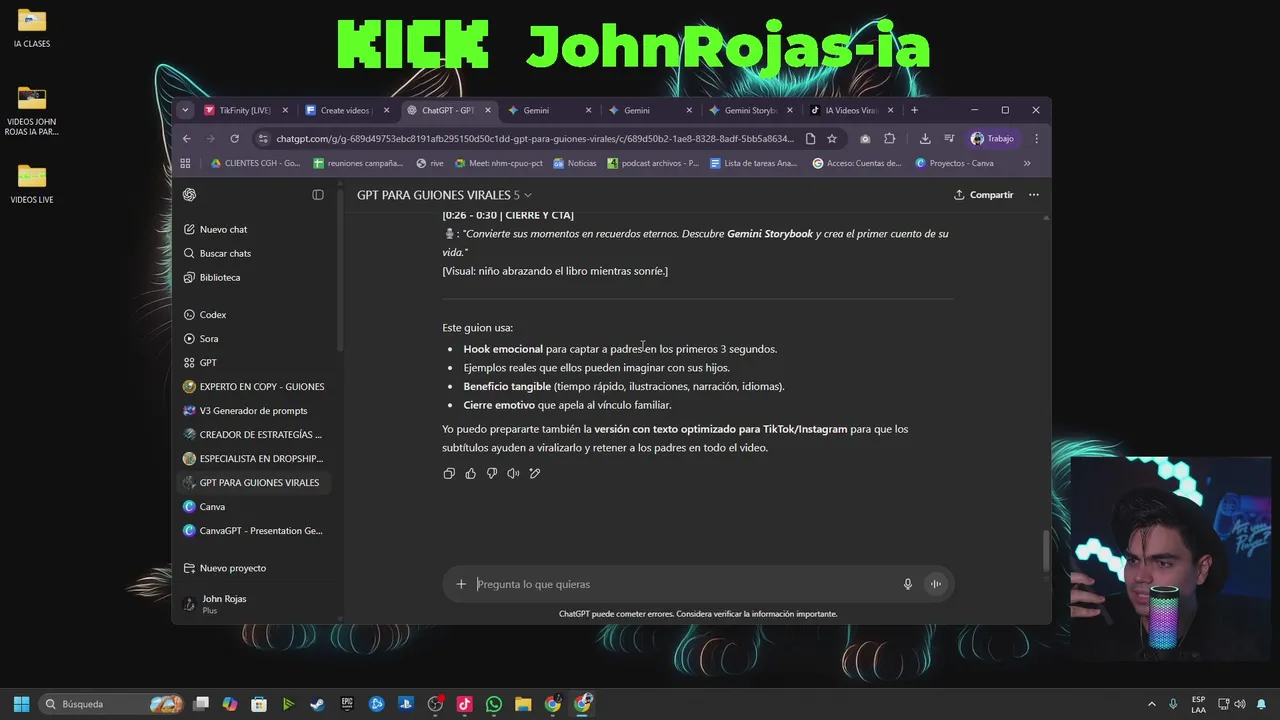
Task: Read the response aloud with speaker icon
Action: 513,473
